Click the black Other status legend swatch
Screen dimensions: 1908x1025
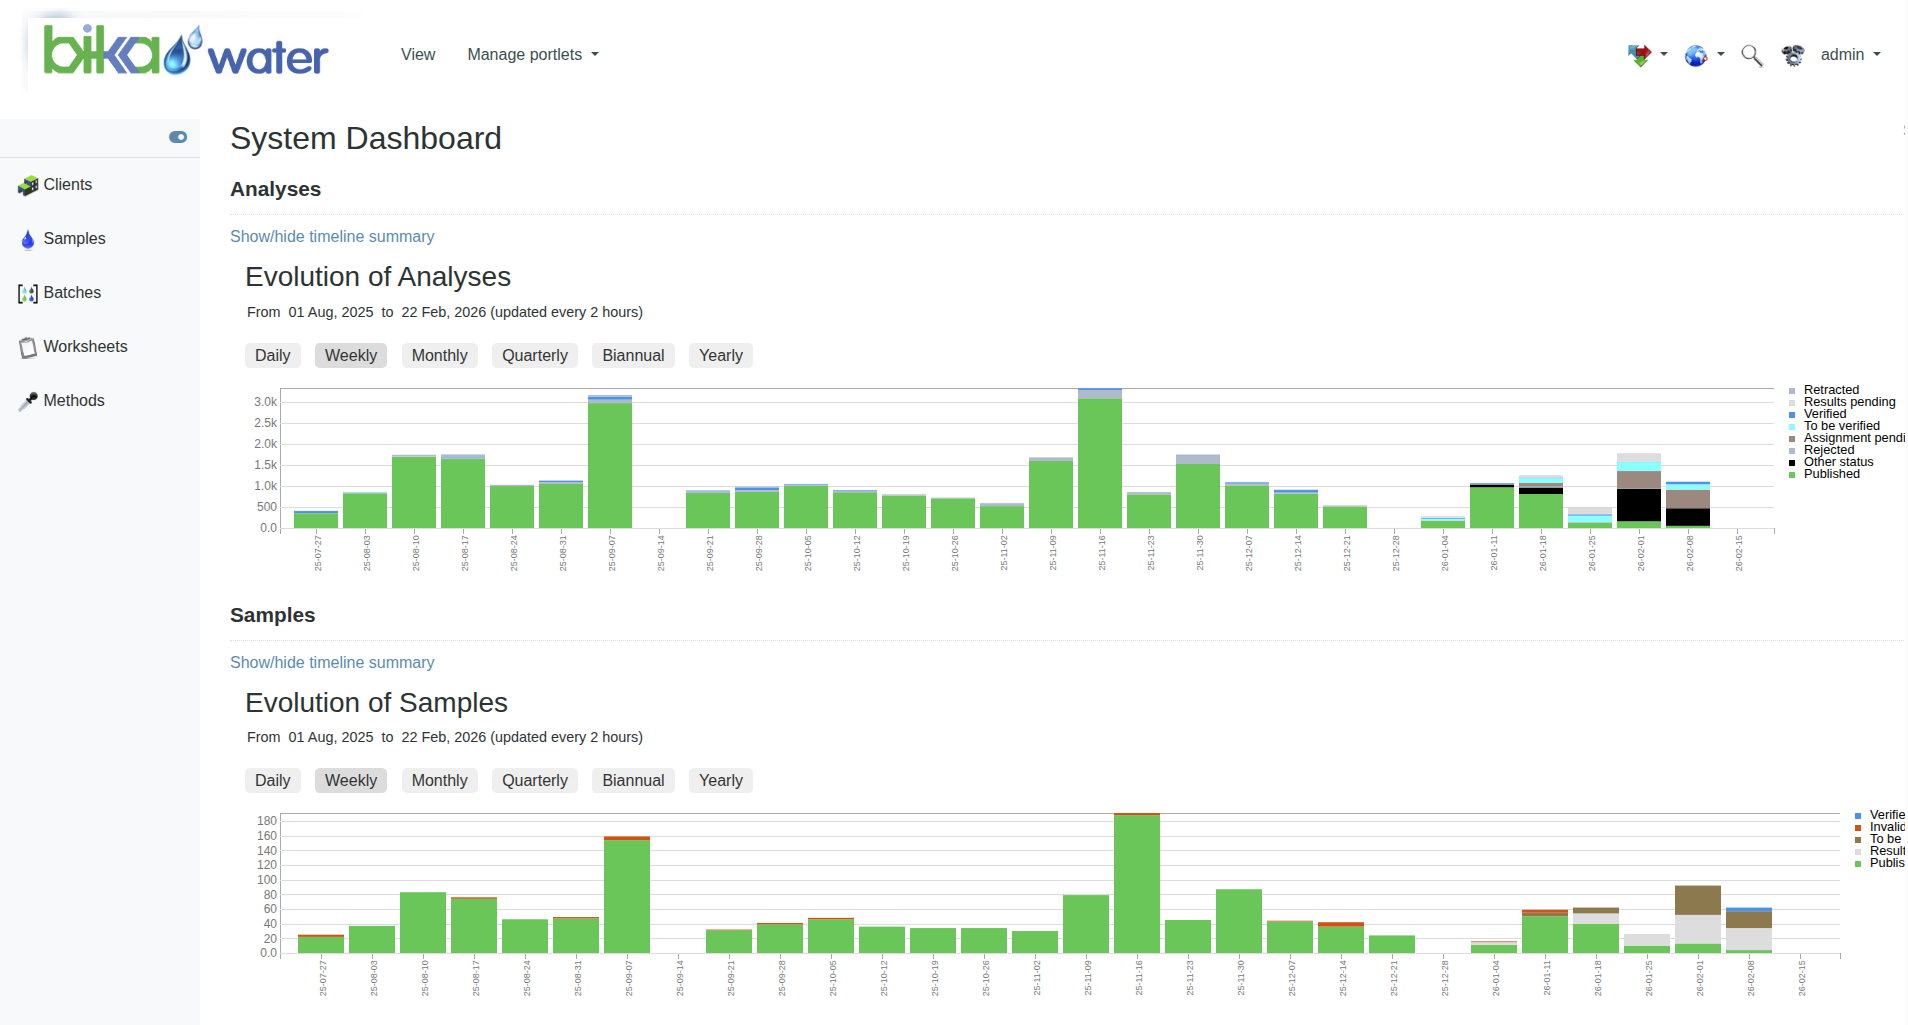tap(1792, 462)
